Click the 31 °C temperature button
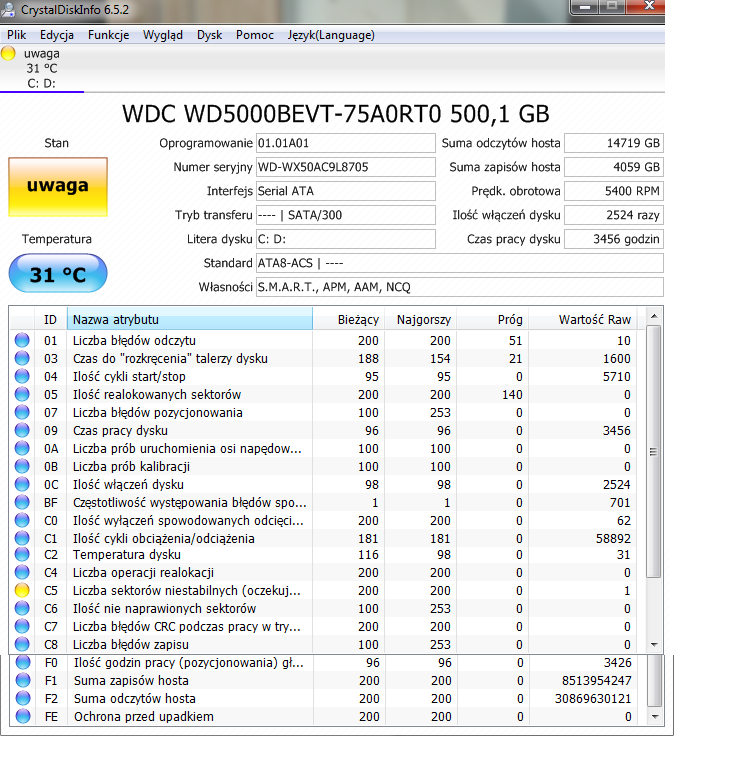 pos(58,273)
